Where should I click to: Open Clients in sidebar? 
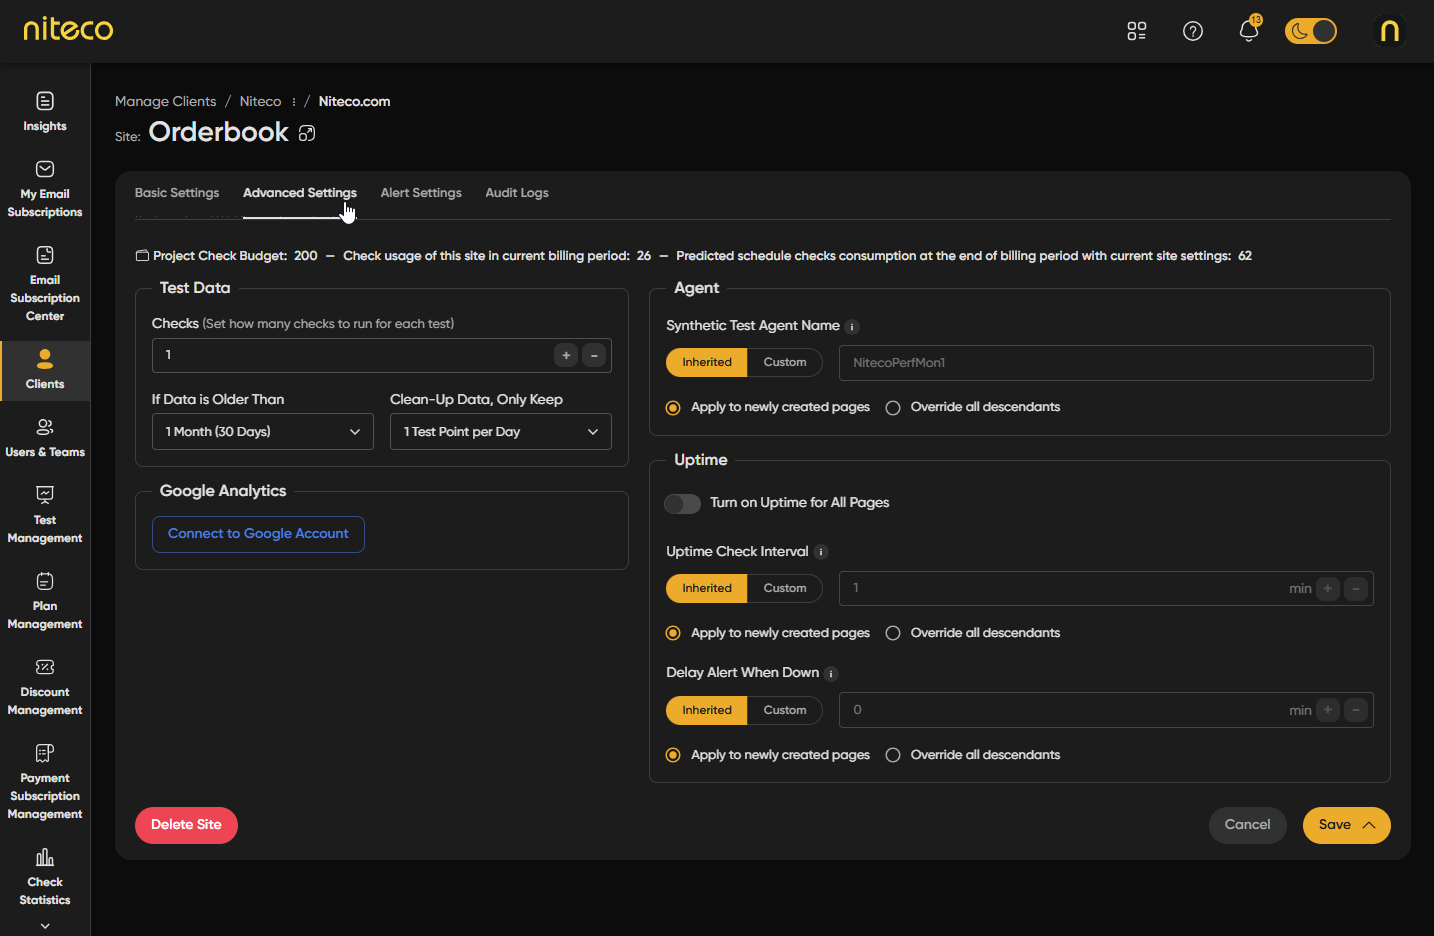[x=45, y=370]
